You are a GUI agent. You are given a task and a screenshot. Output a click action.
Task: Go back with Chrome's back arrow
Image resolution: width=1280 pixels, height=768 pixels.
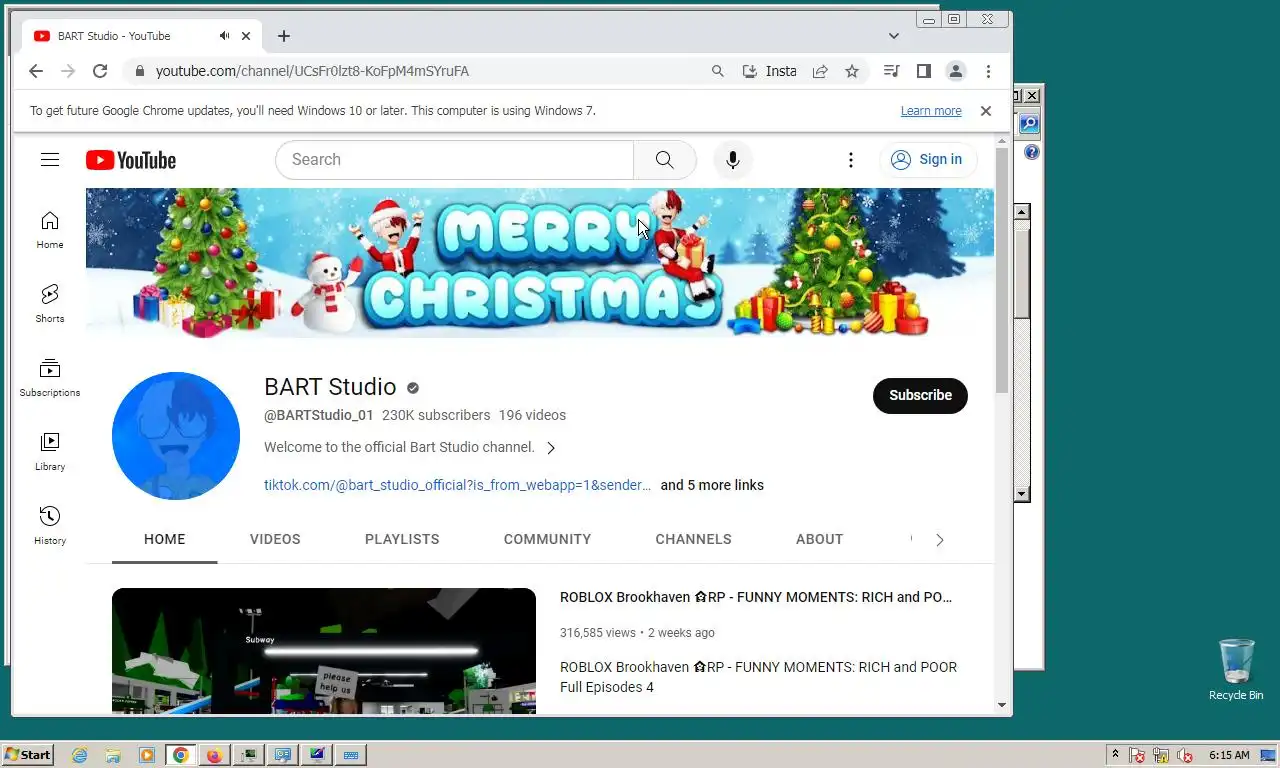tap(36, 71)
